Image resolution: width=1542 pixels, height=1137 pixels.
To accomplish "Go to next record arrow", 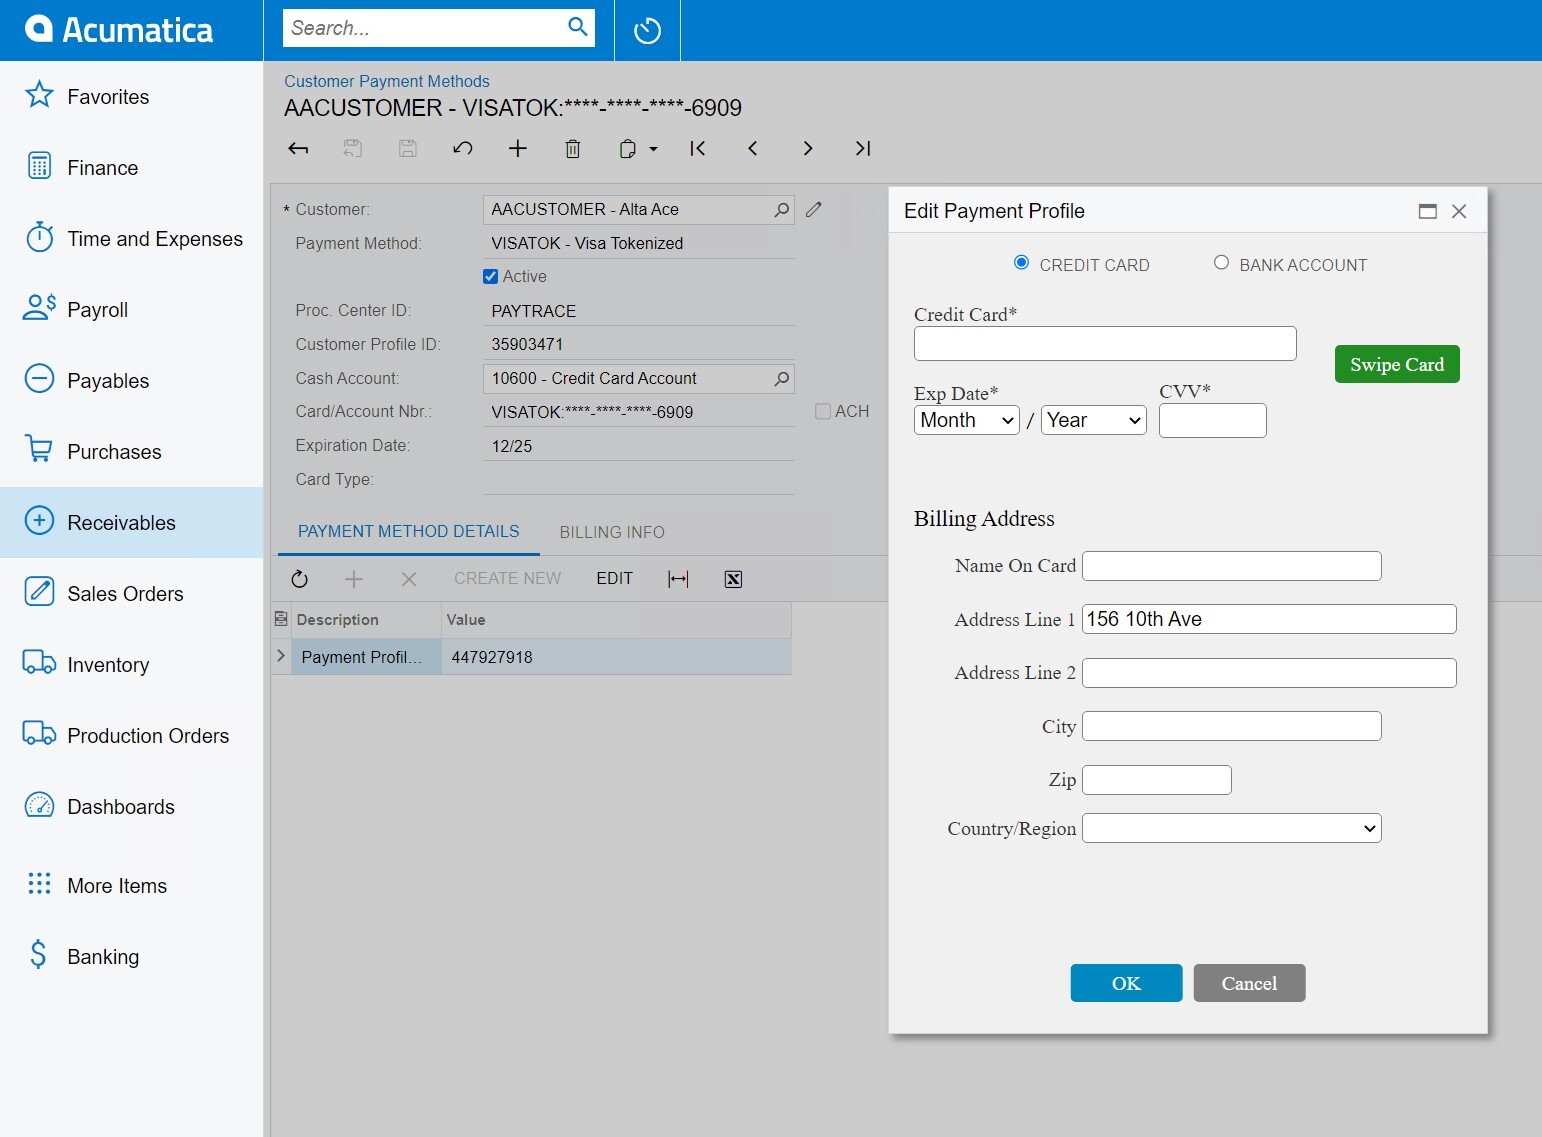I will (808, 149).
